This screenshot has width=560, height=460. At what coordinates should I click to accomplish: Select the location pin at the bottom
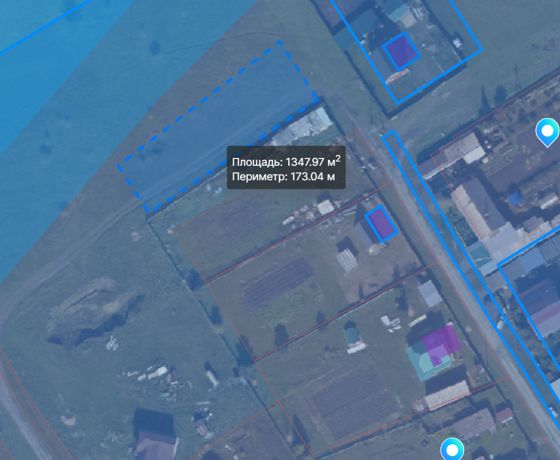(x=452, y=449)
